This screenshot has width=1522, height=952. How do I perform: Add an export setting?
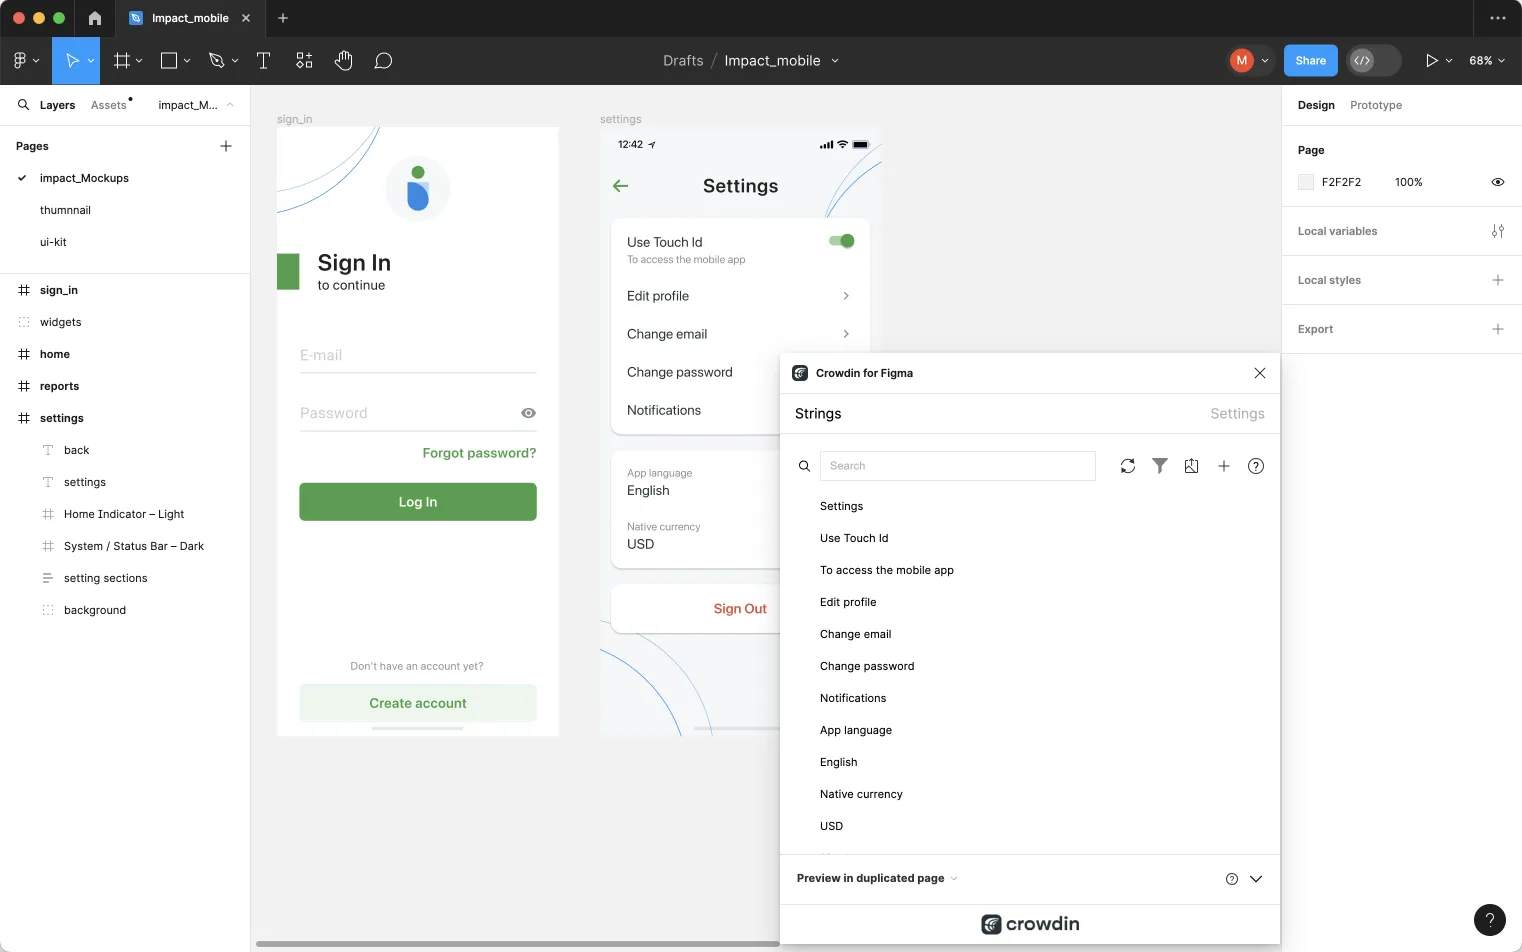coord(1498,329)
